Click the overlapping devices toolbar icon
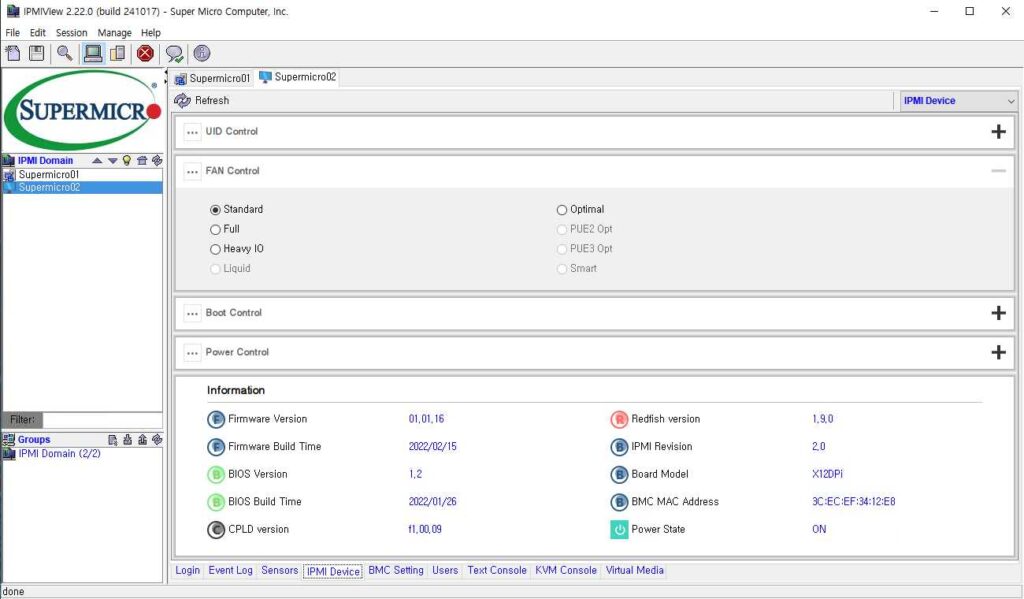Screen dimensions: 1024x599 (x=118, y=54)
